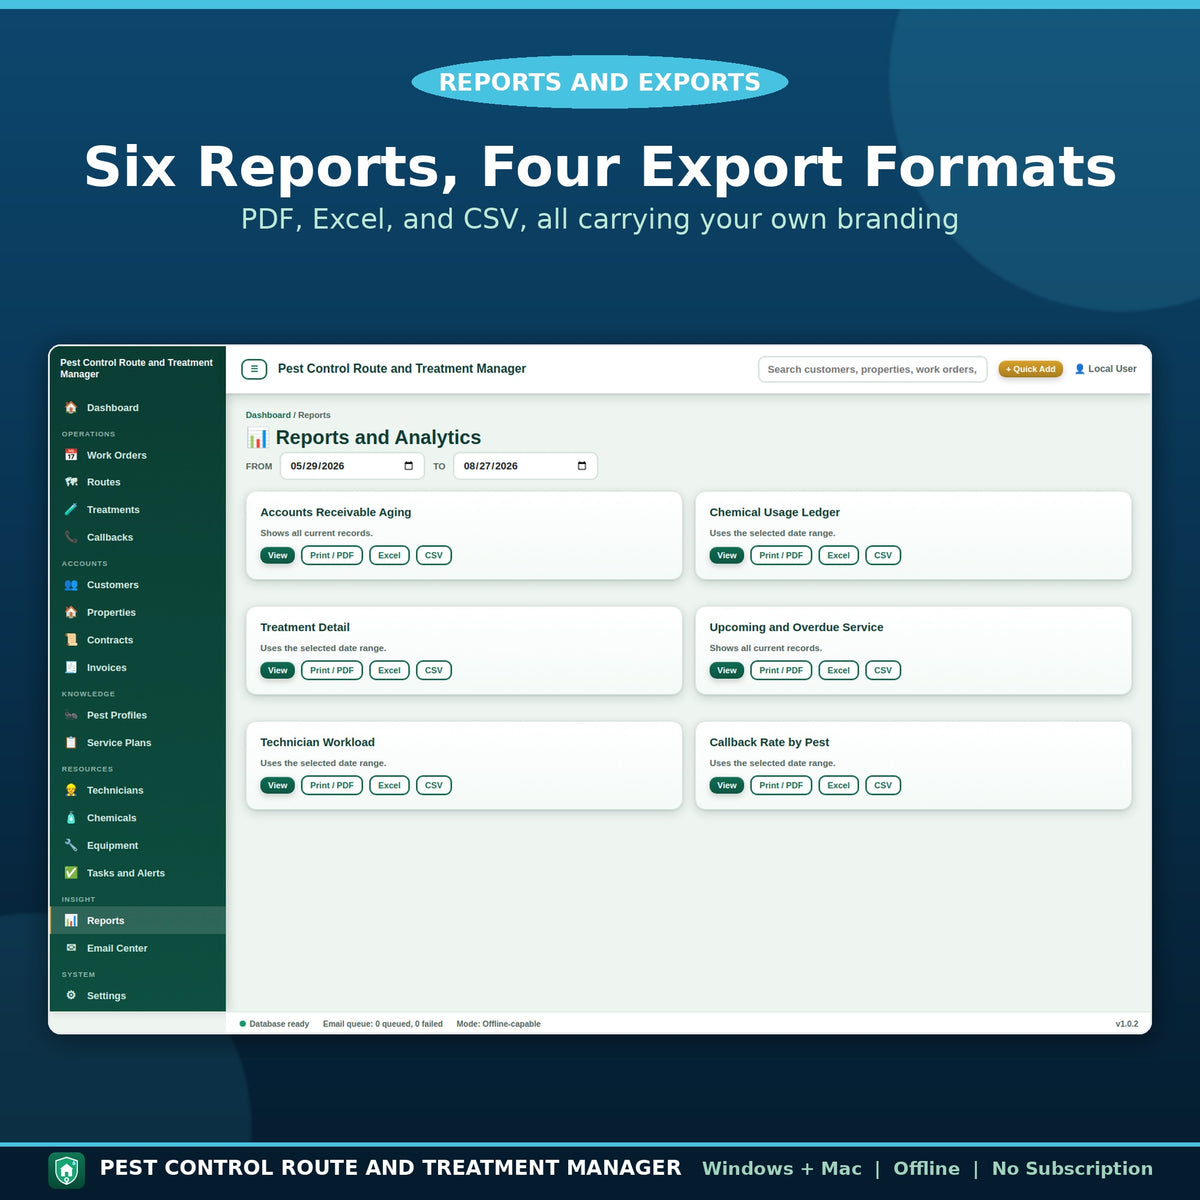
Task: Select Invoices from the sidebar
Action: pos(138,667)
